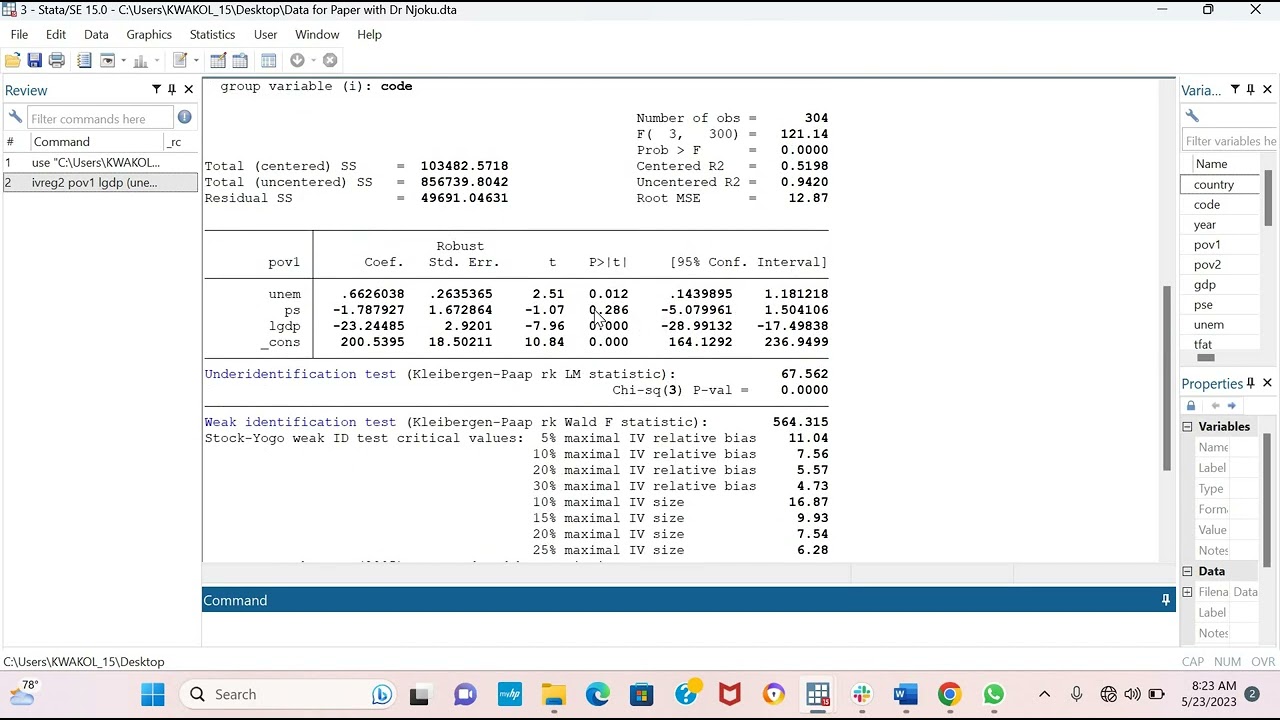Expand the Viewer dropdown arrow

click(123, 60)
